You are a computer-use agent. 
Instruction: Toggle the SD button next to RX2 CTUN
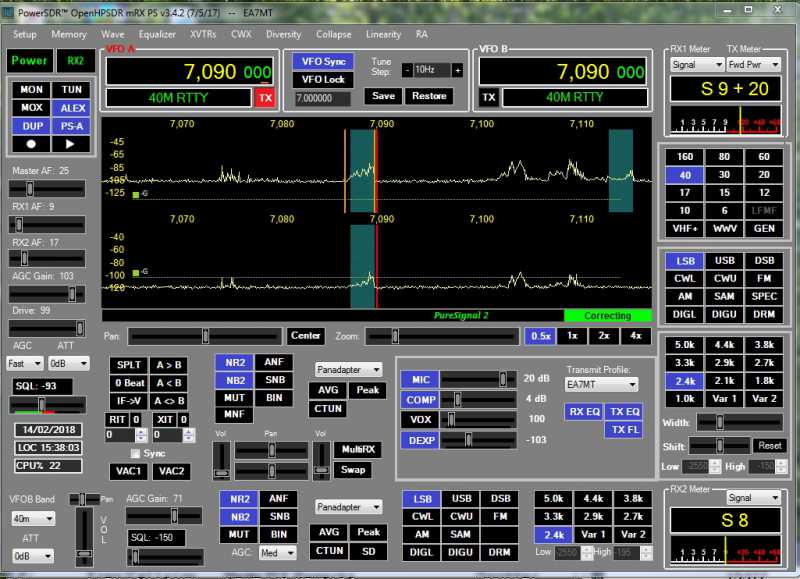[x=368, y=551]
